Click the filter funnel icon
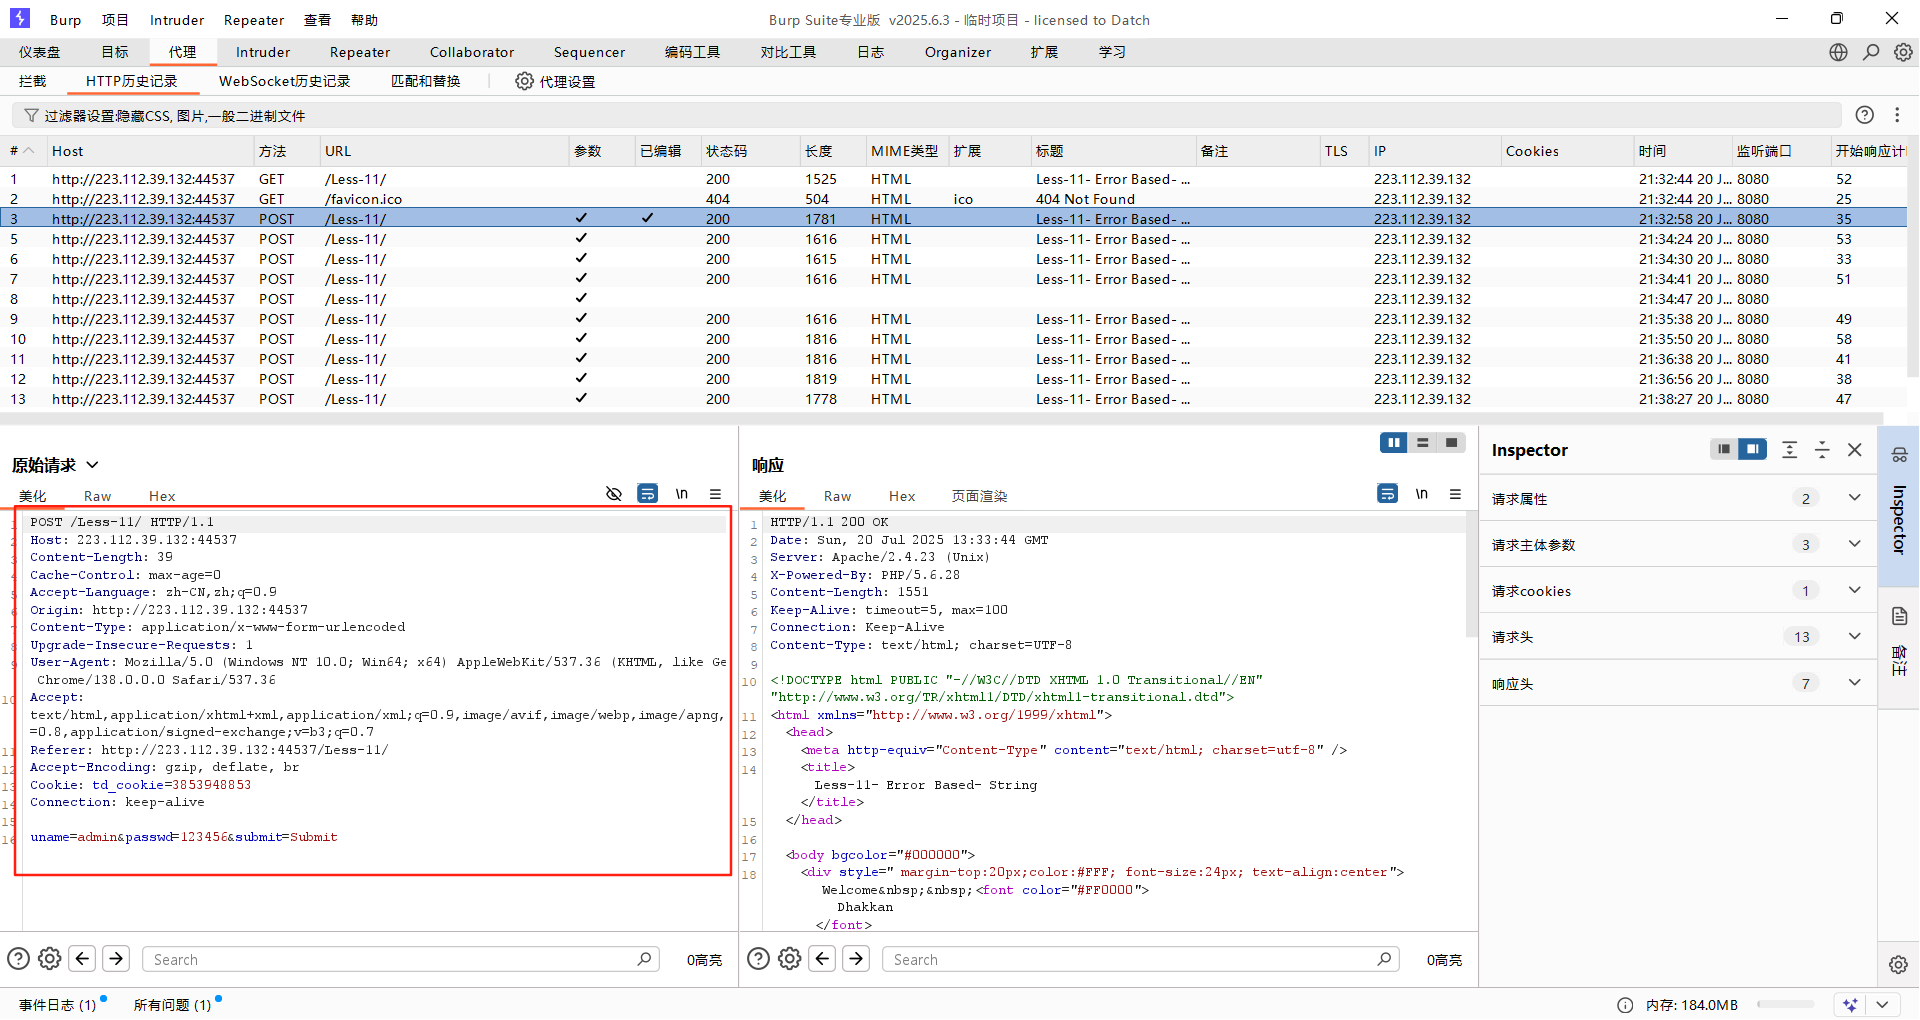Image resolution: width=1920 pixels, height=1020 pixels. coord(31,116)
